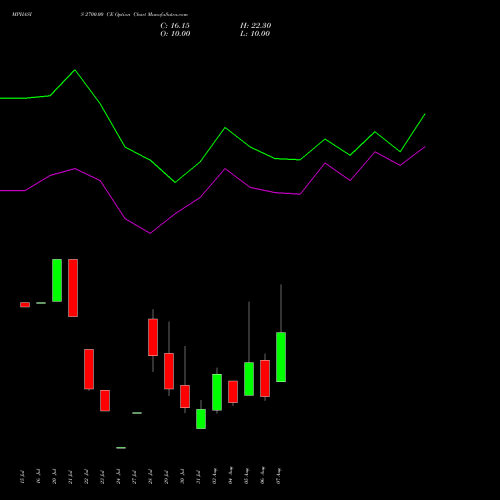Click the '07 Aug' date axis label

coord(278,476)
